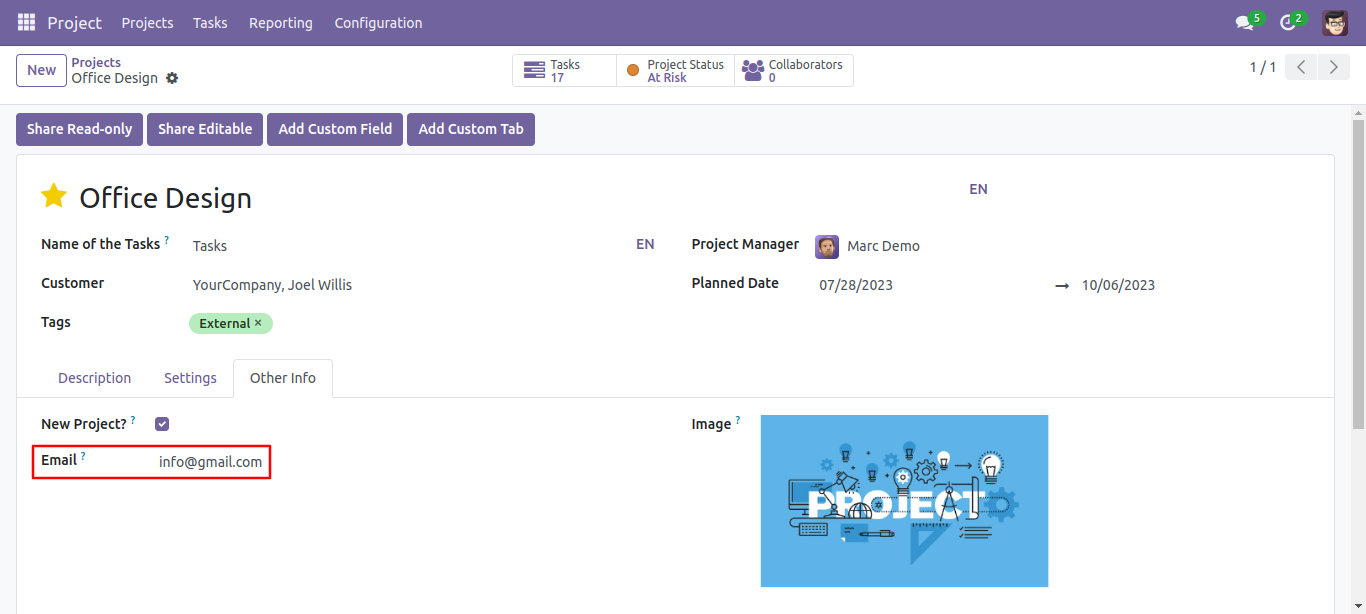Open the EN translation for Tasks name

point(645,244)
